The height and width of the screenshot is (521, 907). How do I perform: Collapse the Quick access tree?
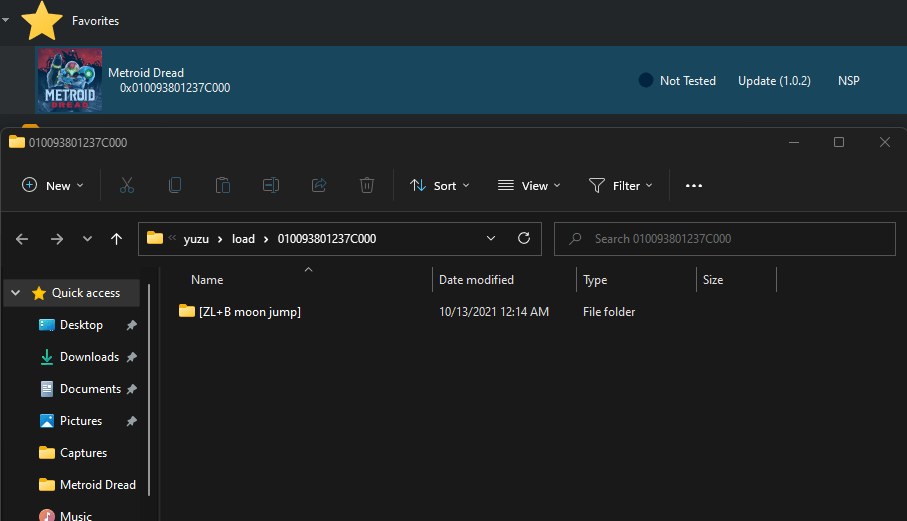[x=16, y=293]
